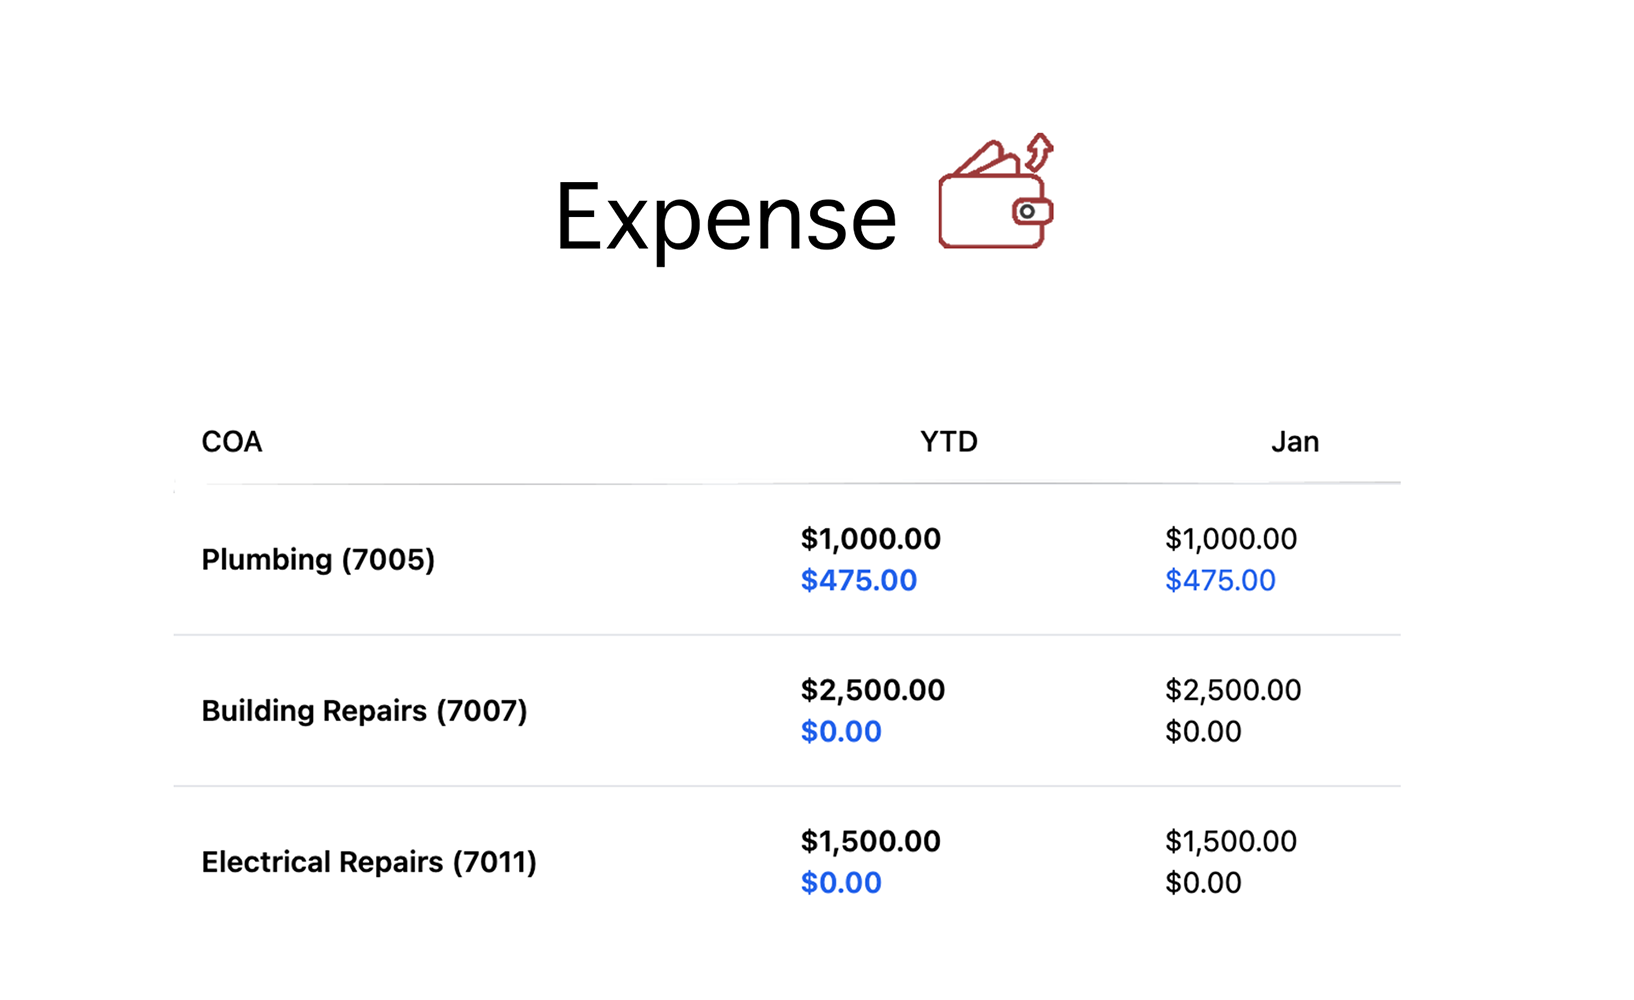
Task: Open the Electrical Repairs (7011) account
Action: point(369,862)
